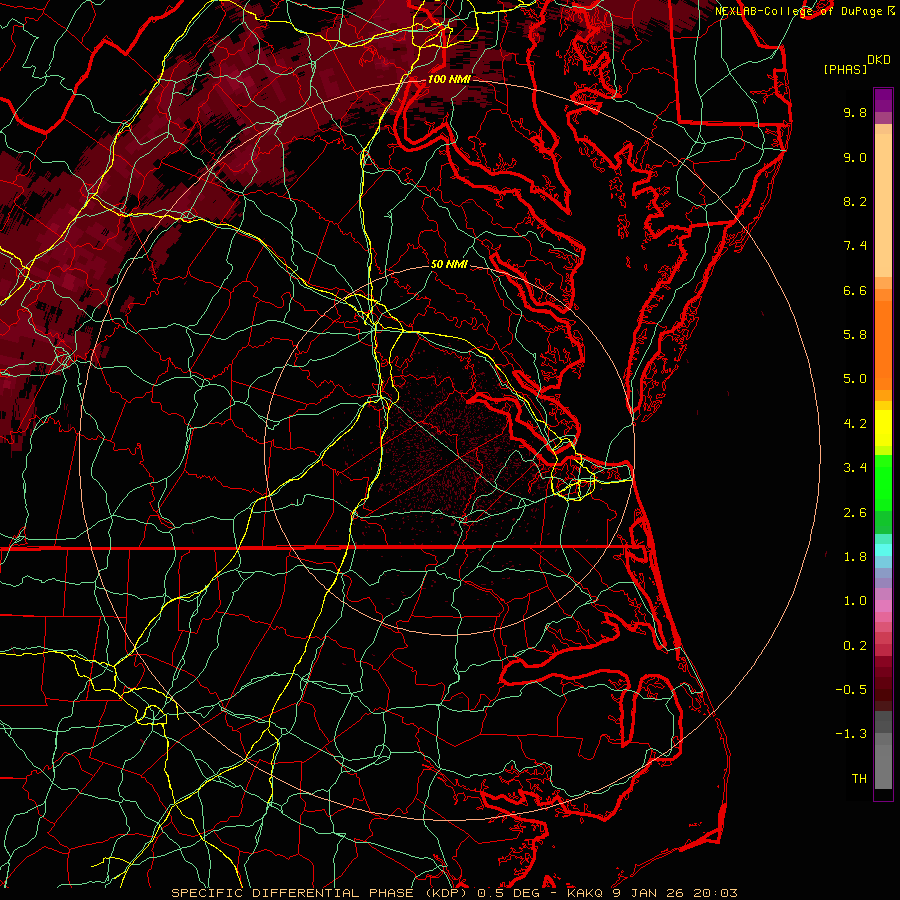Image resolution: width=900 pixels, height=900 pixels.
Task: Pick the purple band atop the color bar
Action: [883, 100]
